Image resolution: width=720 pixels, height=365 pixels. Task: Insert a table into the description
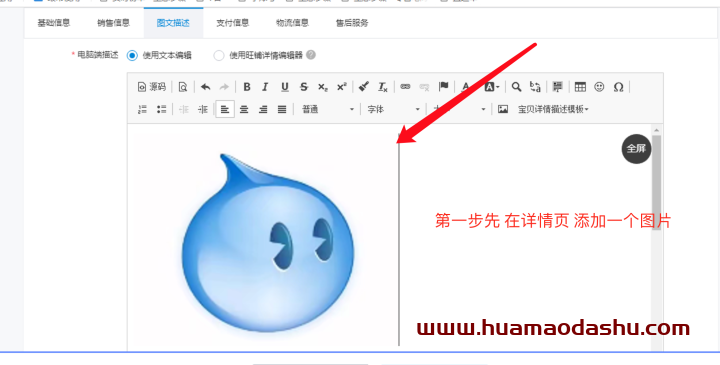(580, 87)
